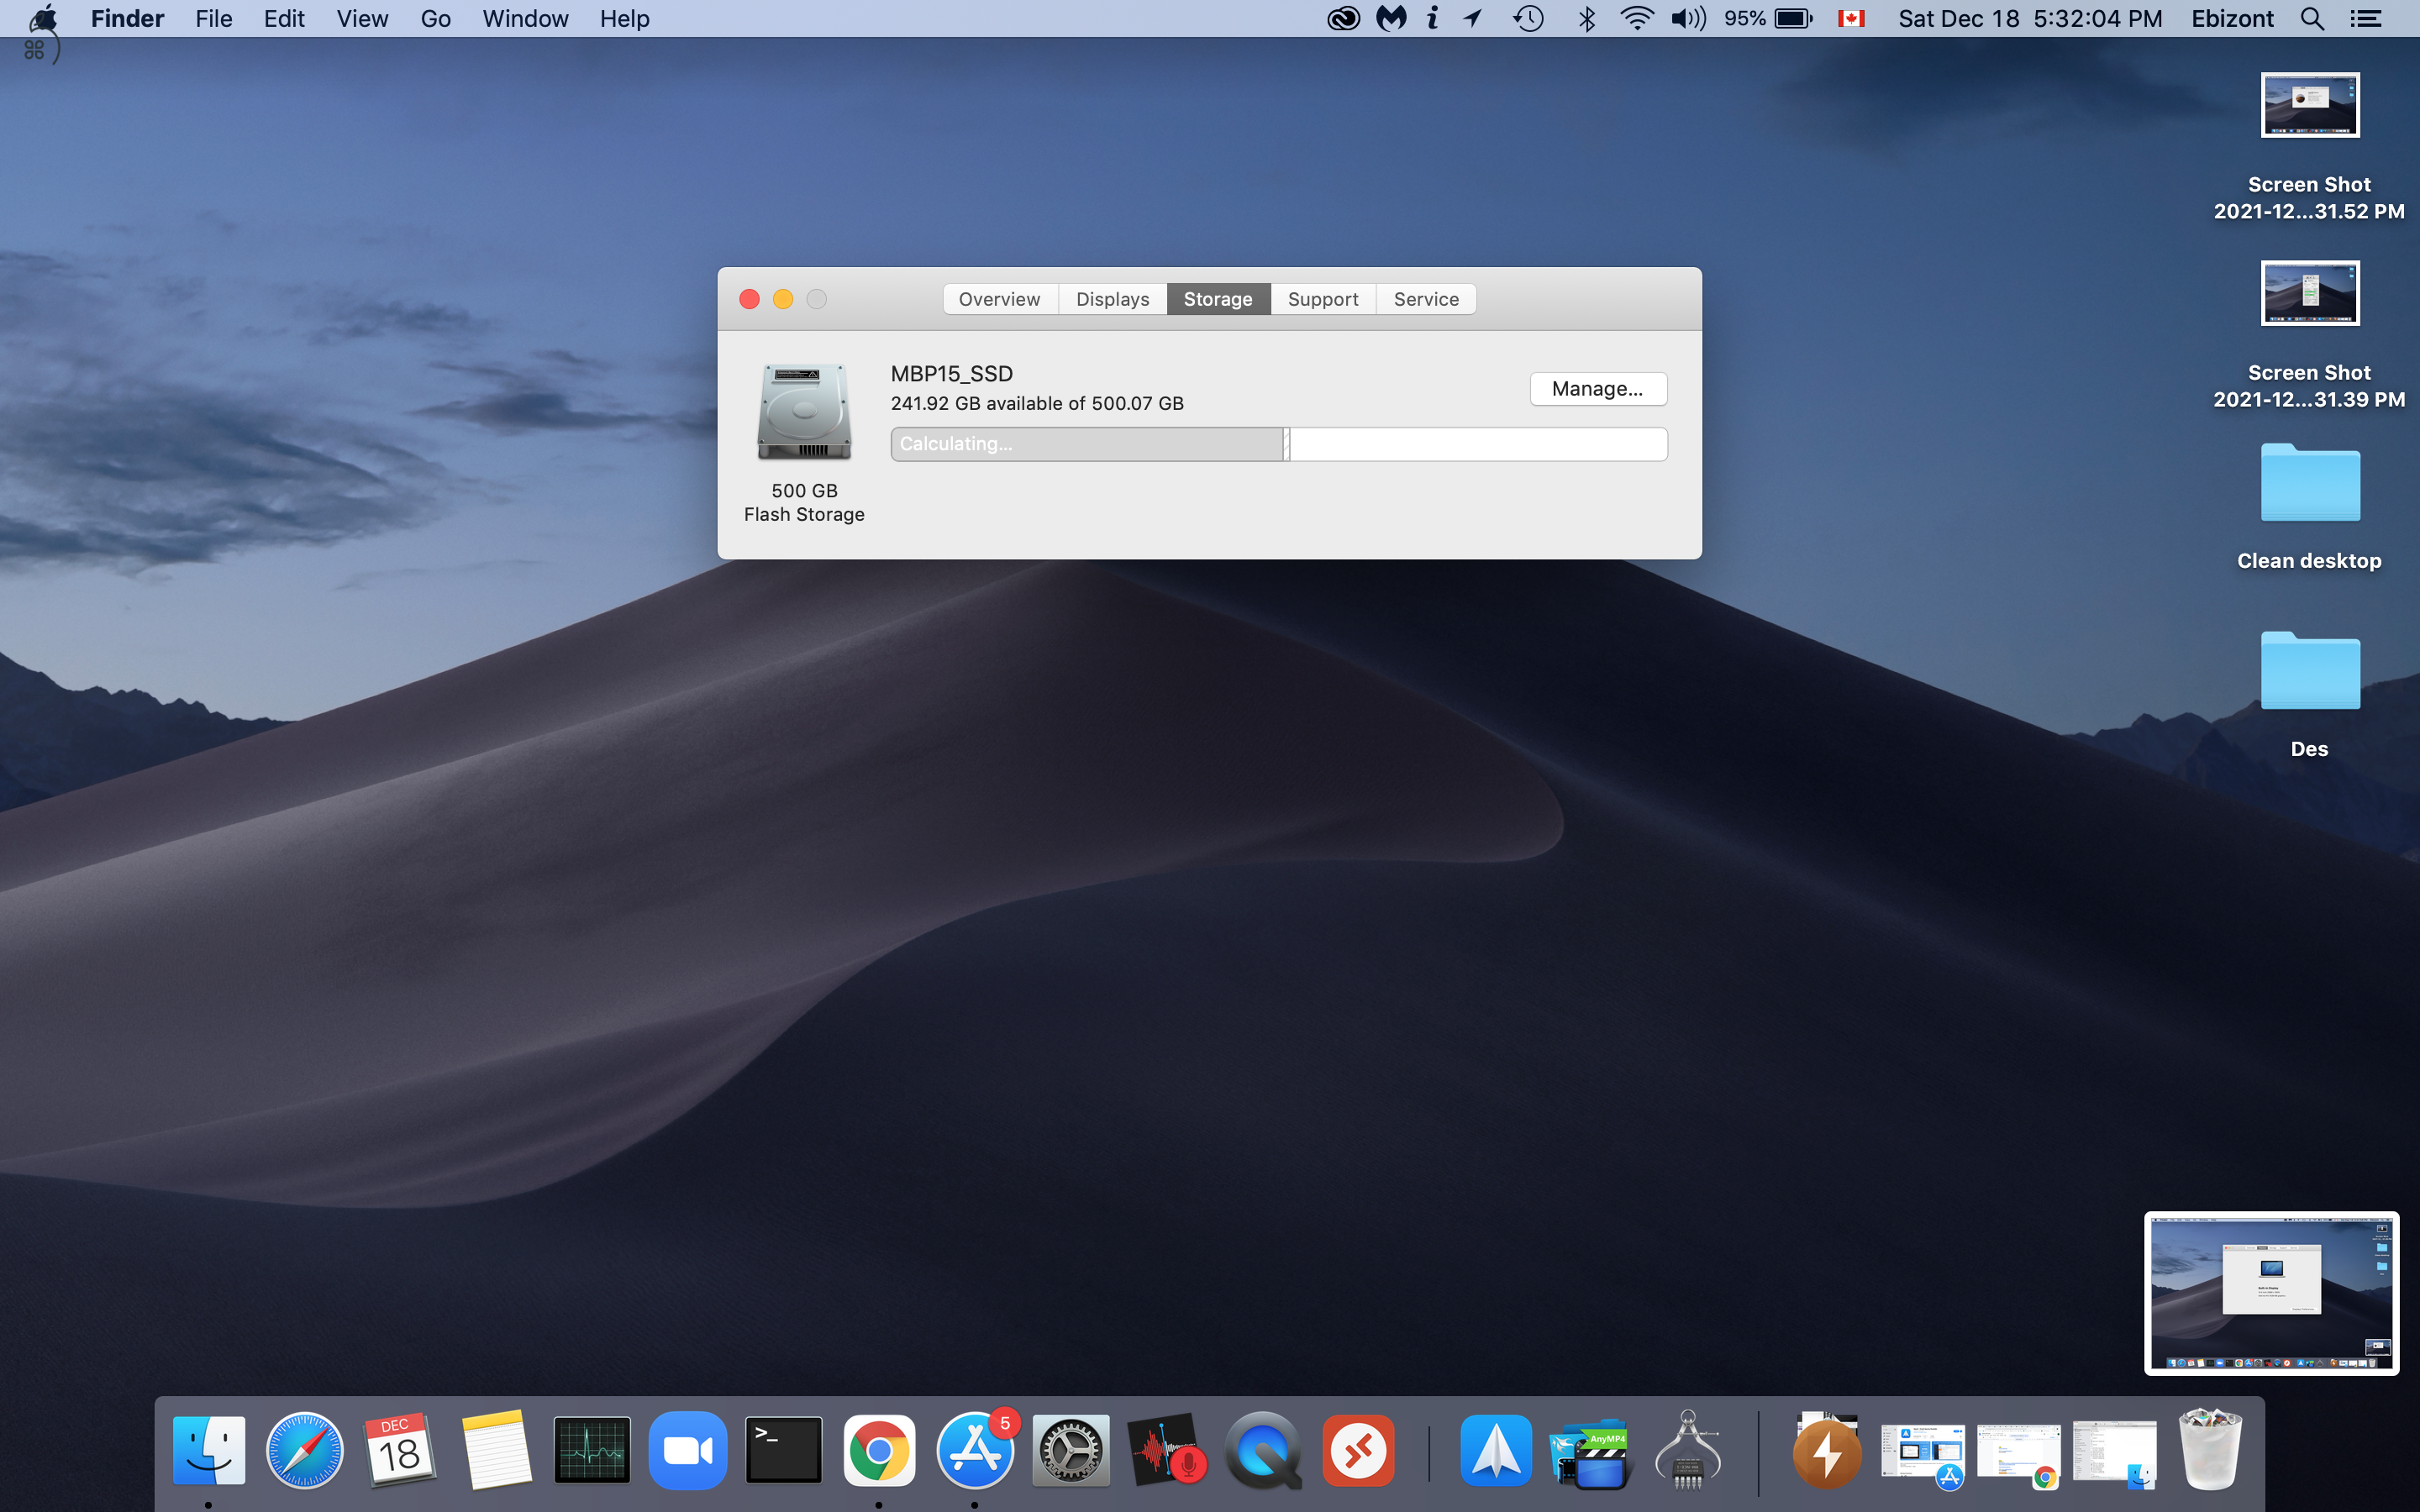Open QuickTime Player from the Dock
This screenshot has height=1512, width=2420.
click(1263, 1450)
